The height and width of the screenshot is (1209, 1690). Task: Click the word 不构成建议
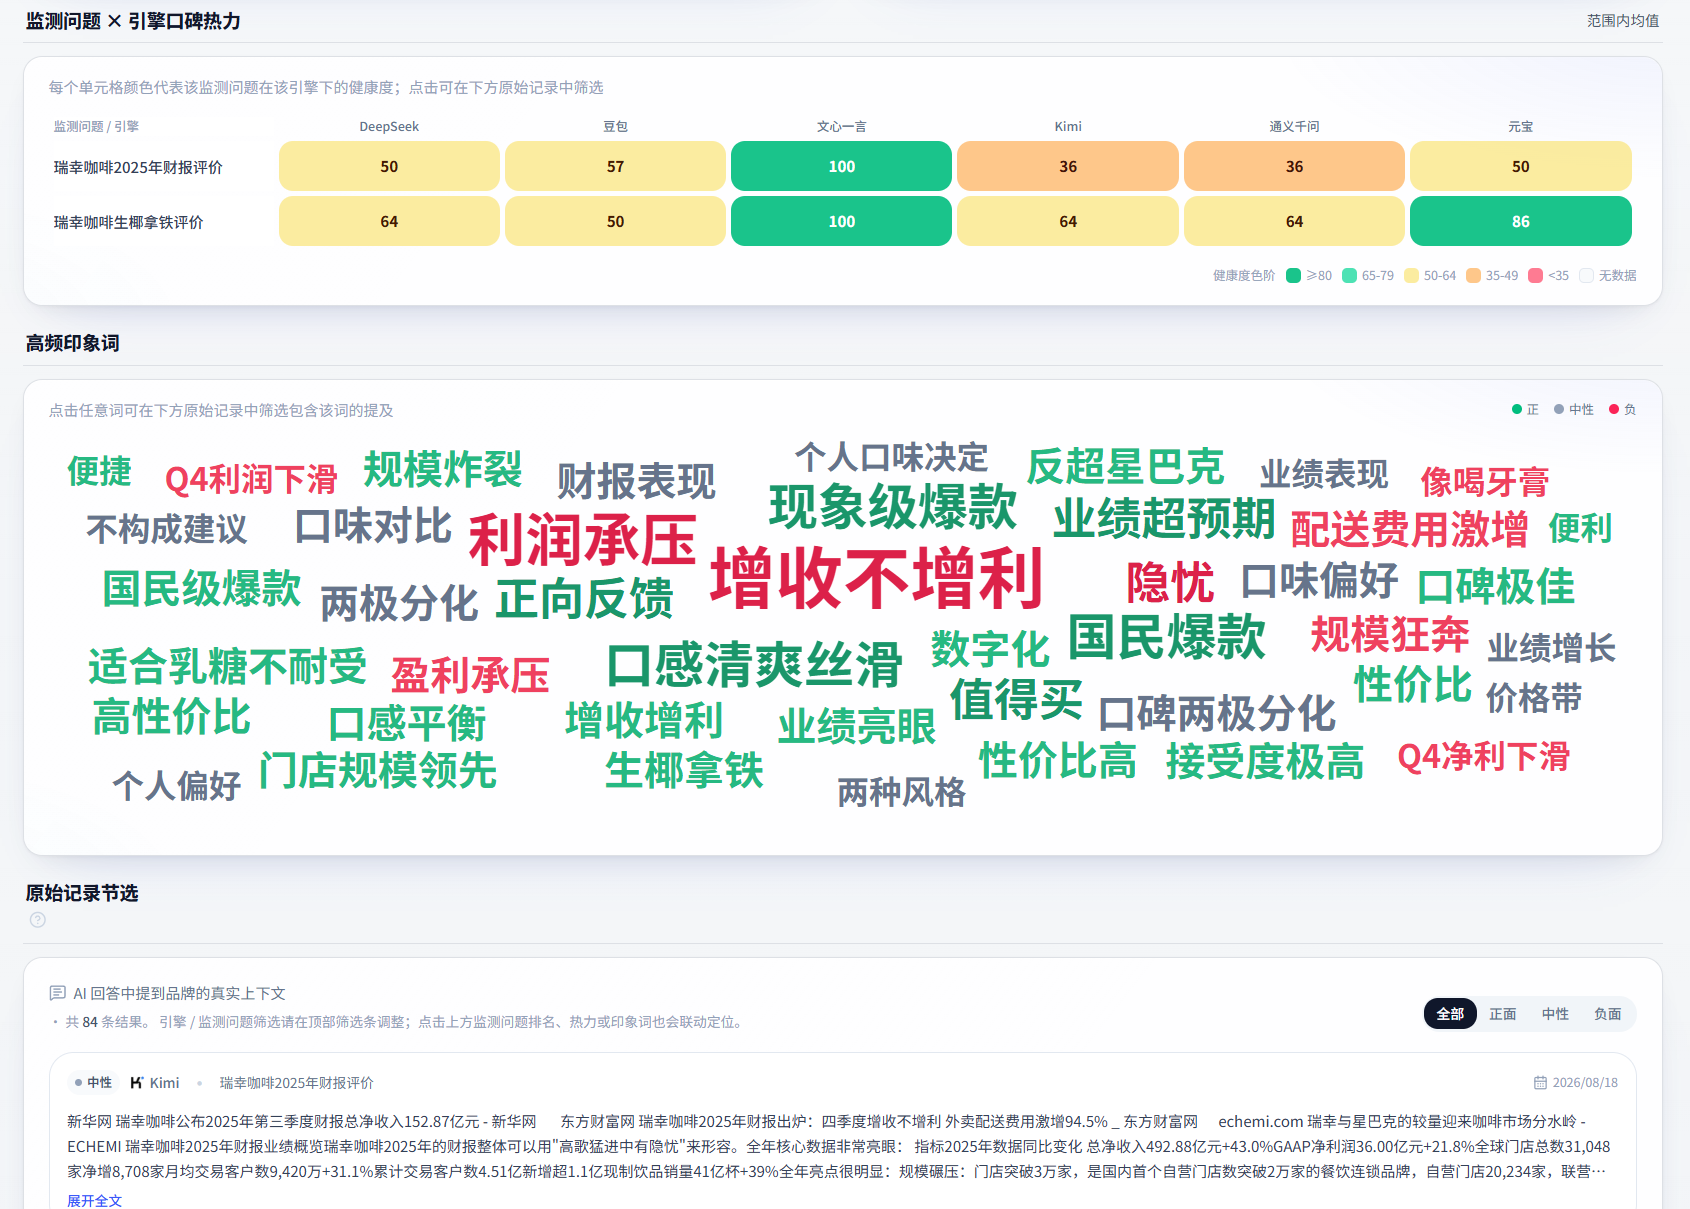(166, 529)
